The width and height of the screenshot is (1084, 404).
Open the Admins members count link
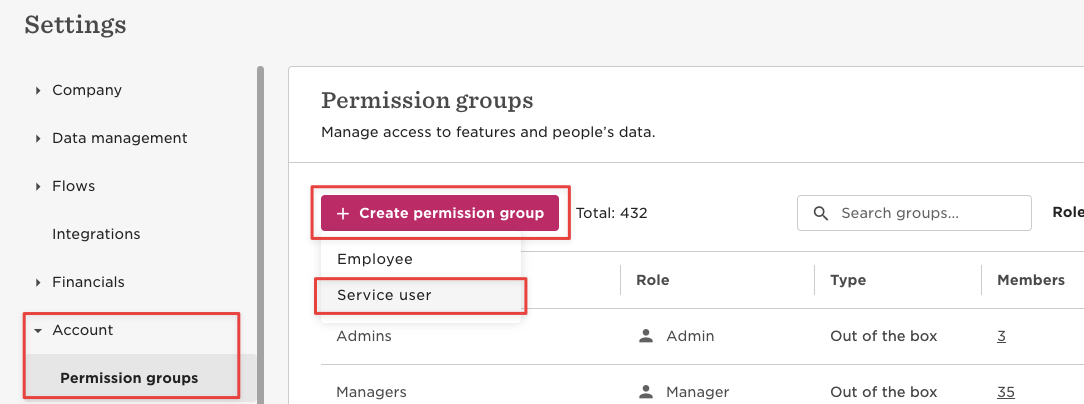[x=1001, y=336]
